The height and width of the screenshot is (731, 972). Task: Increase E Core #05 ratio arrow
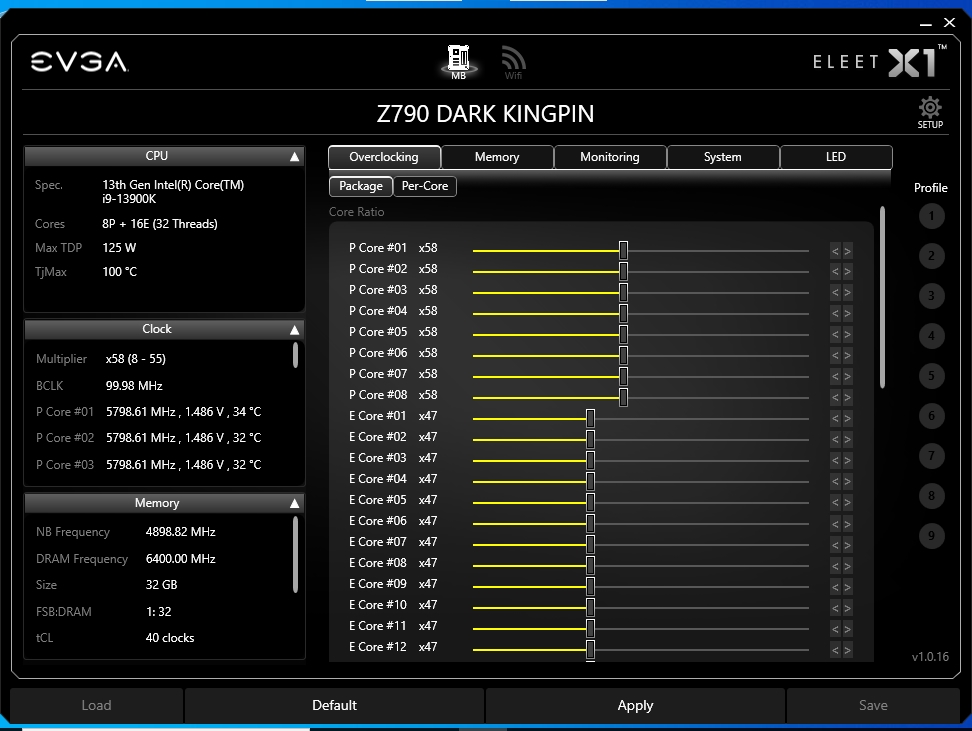click(x=847, y=503)
